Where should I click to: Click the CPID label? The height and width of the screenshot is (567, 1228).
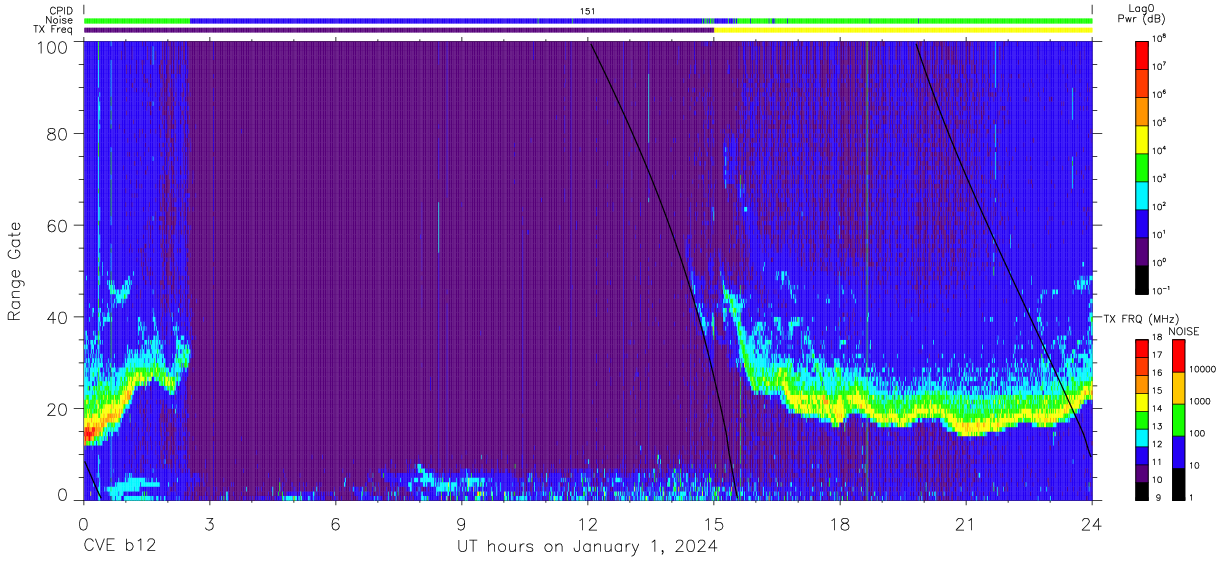(x=62, y=11)
